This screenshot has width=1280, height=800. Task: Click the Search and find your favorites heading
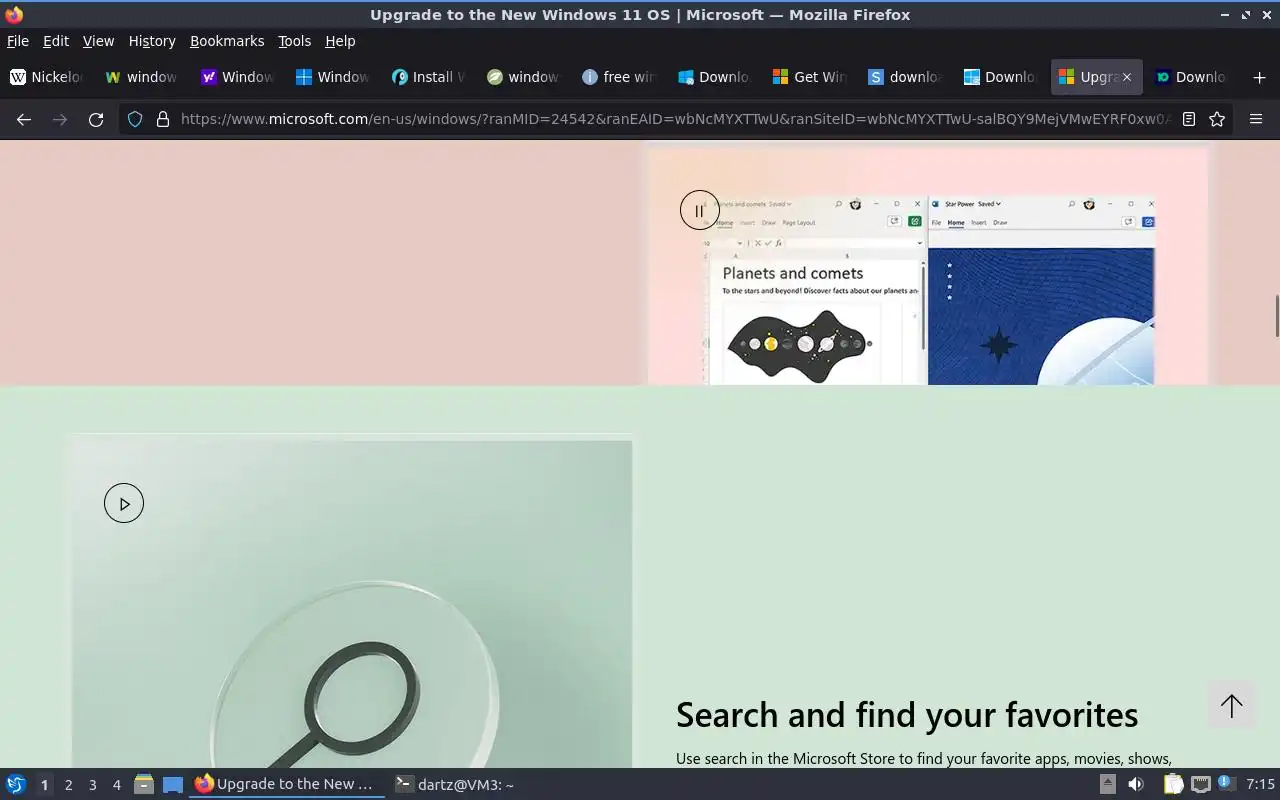[907, 714]
